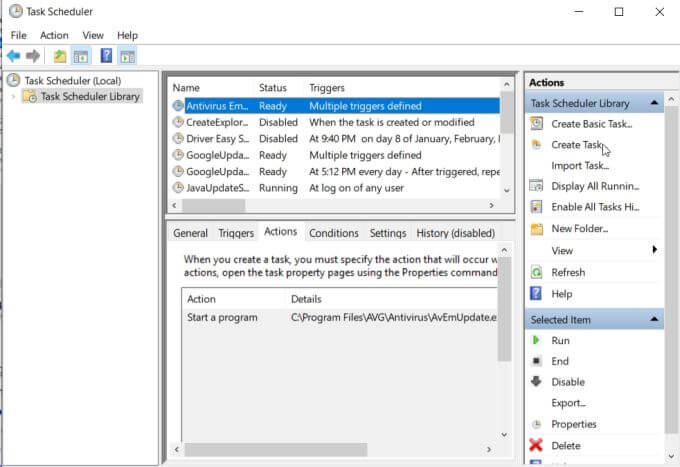Viewport: 680px width, 467px height.
Task: Click the blue Help toolbar icon
Action: [106, 56]
